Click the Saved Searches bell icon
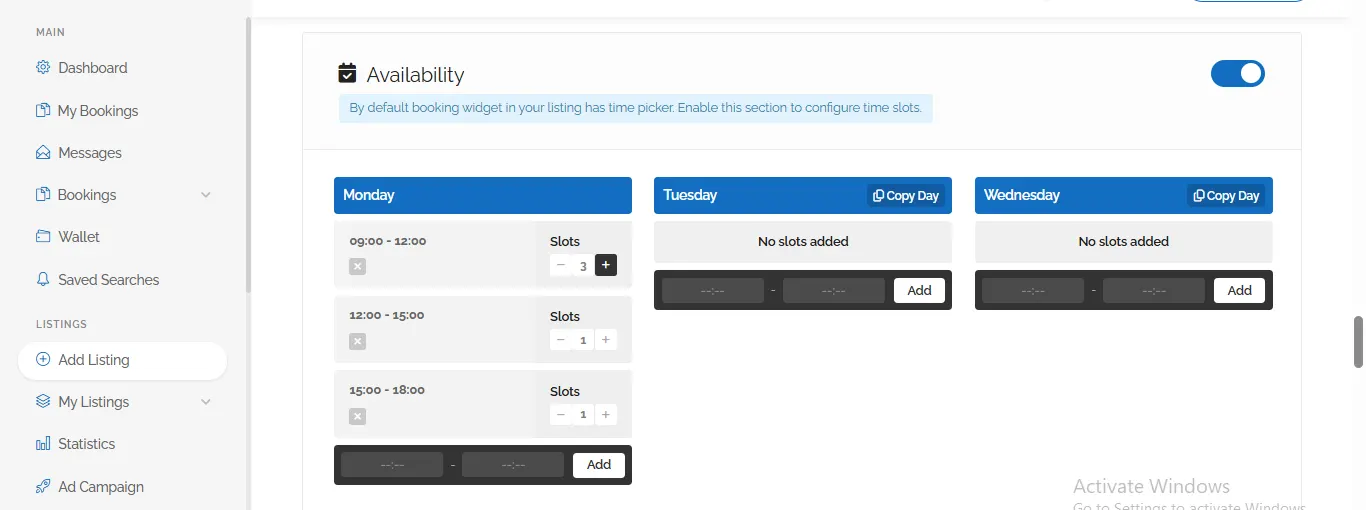 point(43,280)
